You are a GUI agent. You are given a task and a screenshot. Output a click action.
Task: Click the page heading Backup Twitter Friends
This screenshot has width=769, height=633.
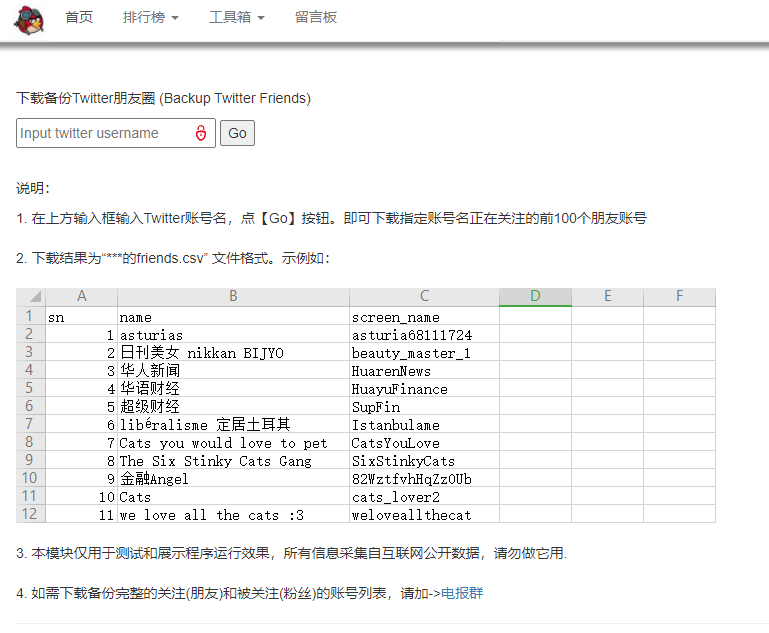point(163,98)
